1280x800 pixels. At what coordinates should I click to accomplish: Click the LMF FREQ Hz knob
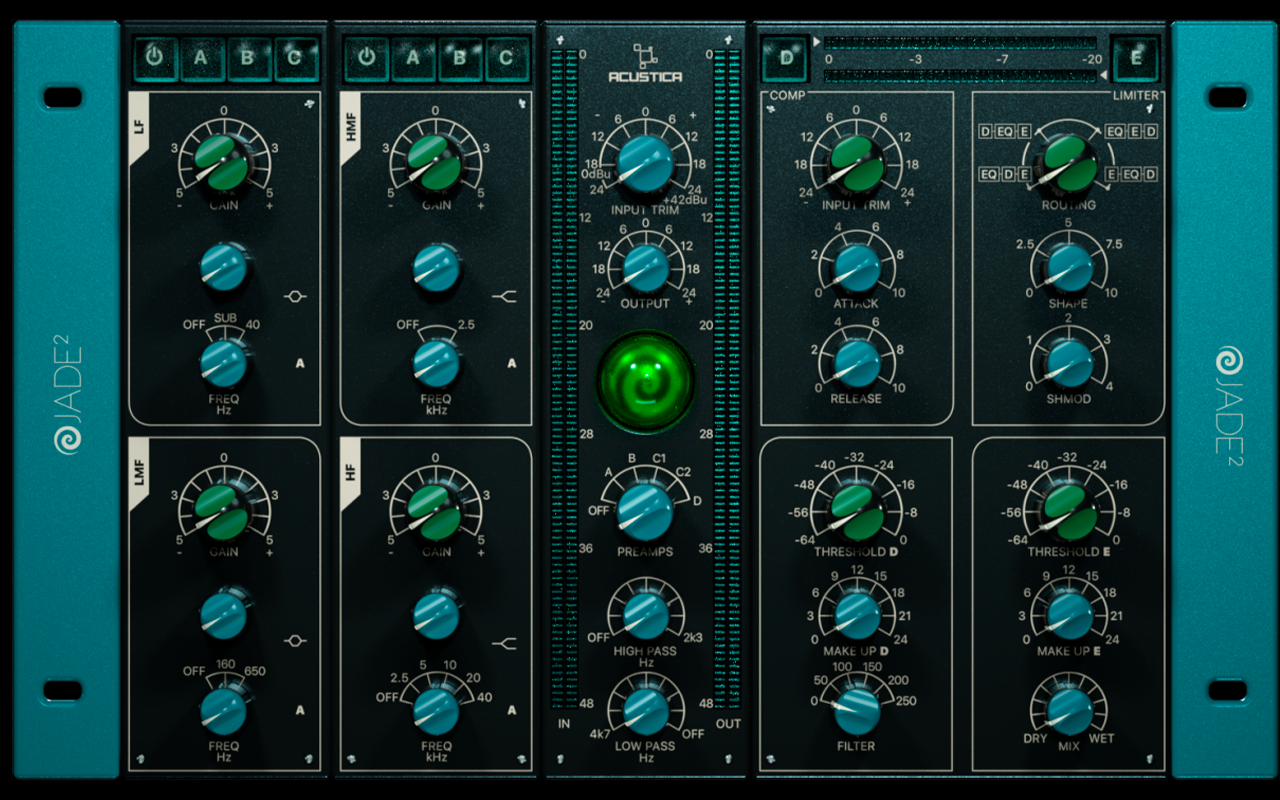(x=224, y=710)
